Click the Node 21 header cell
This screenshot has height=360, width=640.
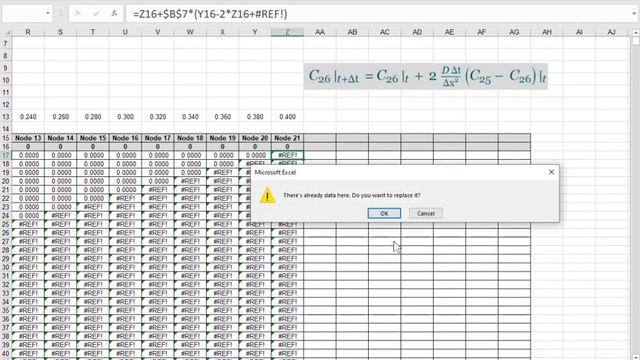pyautogui.click(x=287, y=138)
